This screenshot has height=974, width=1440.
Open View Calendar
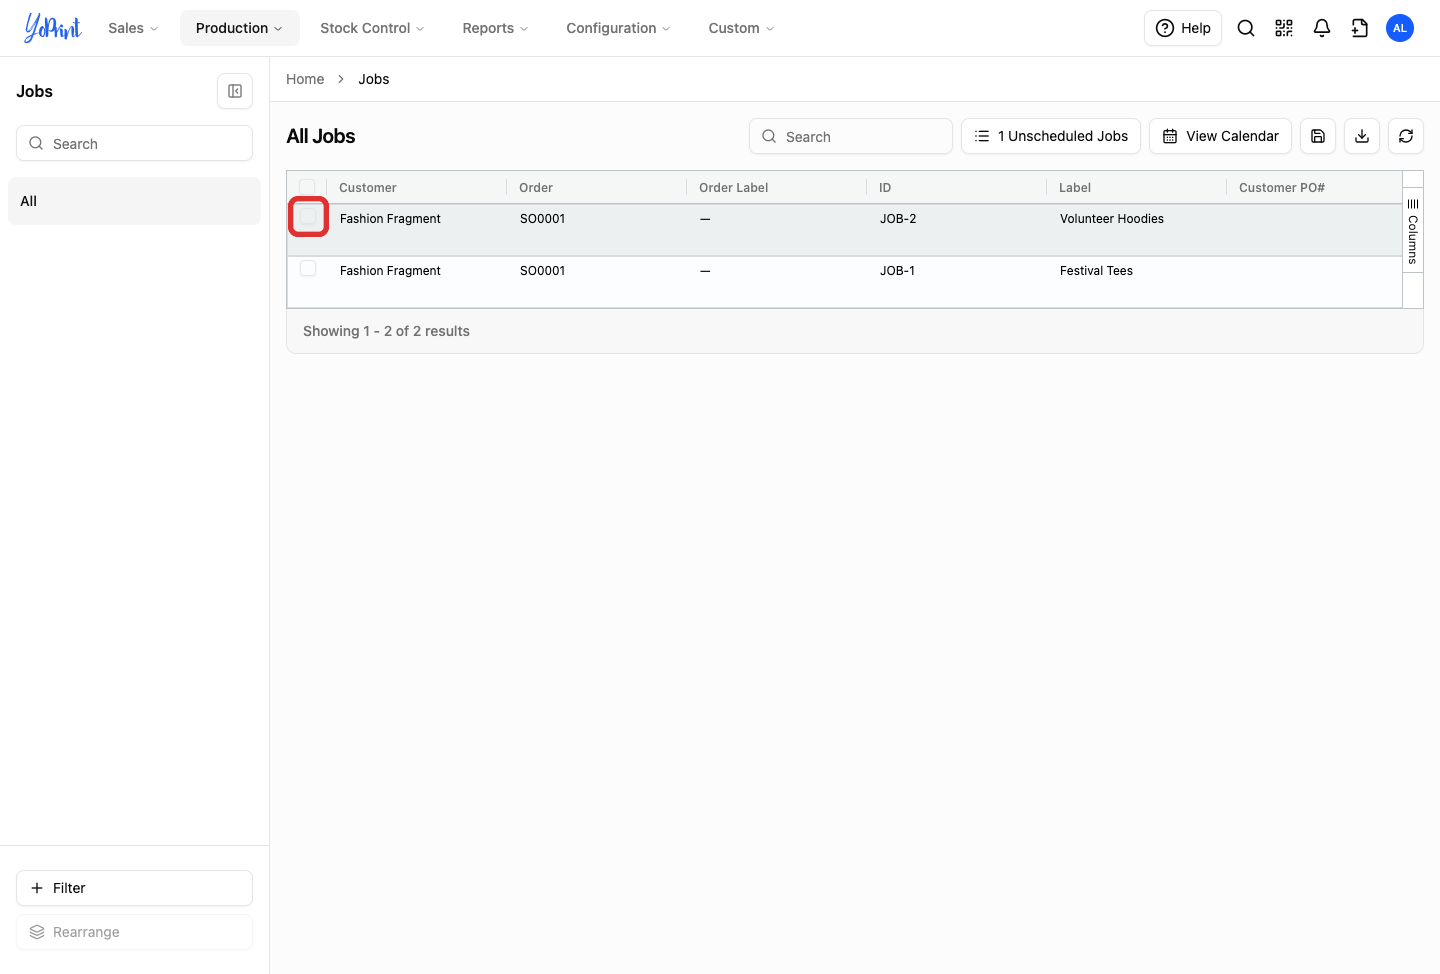1220,136
